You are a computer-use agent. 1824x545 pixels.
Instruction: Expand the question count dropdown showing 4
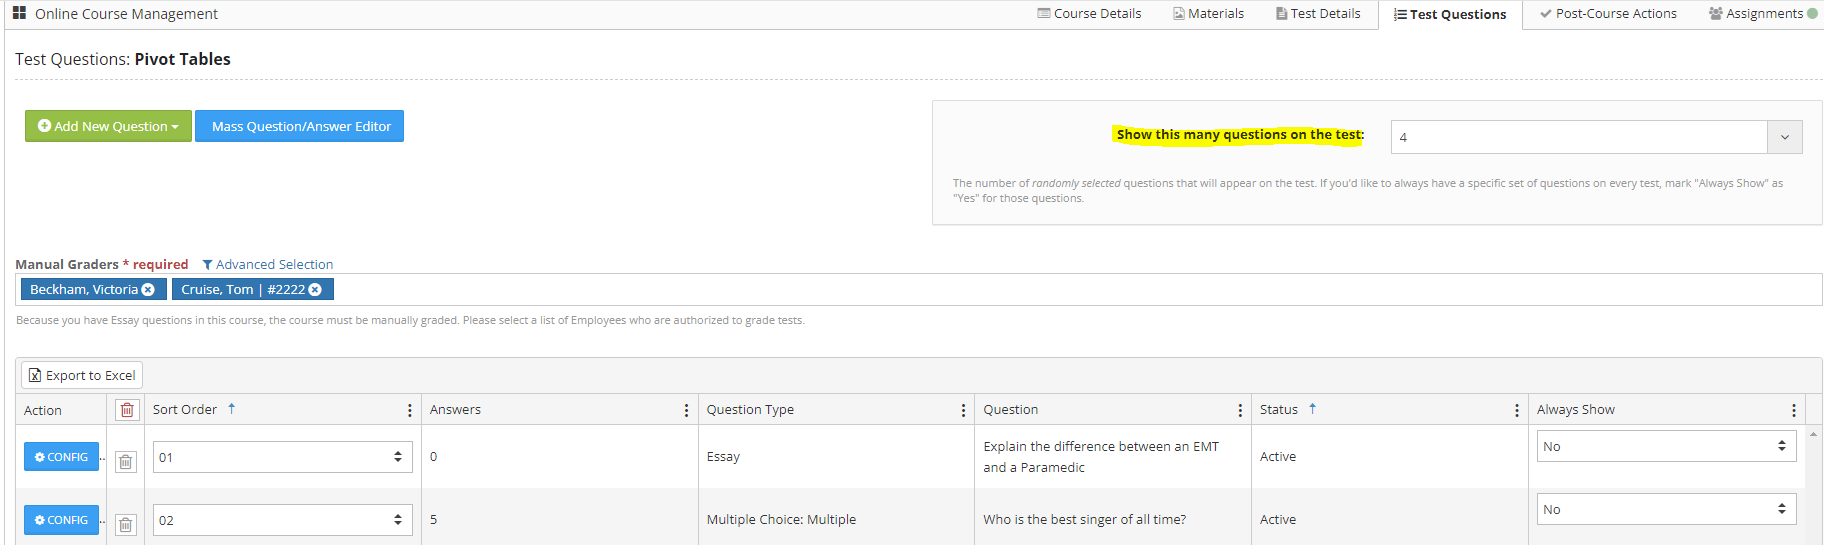(x=1784, y=137)
